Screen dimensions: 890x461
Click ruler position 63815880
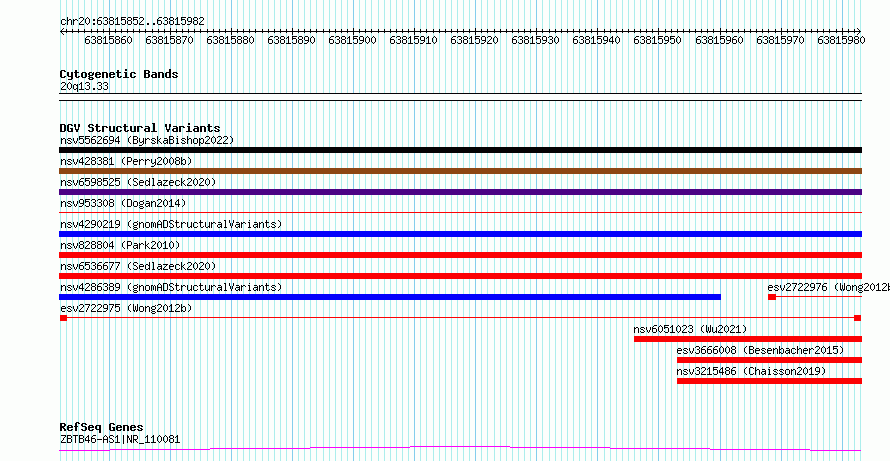(x=230, y=40)
